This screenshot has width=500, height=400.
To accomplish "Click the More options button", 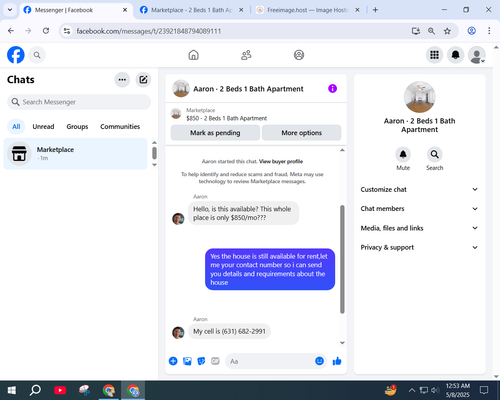I will point(301,133).
